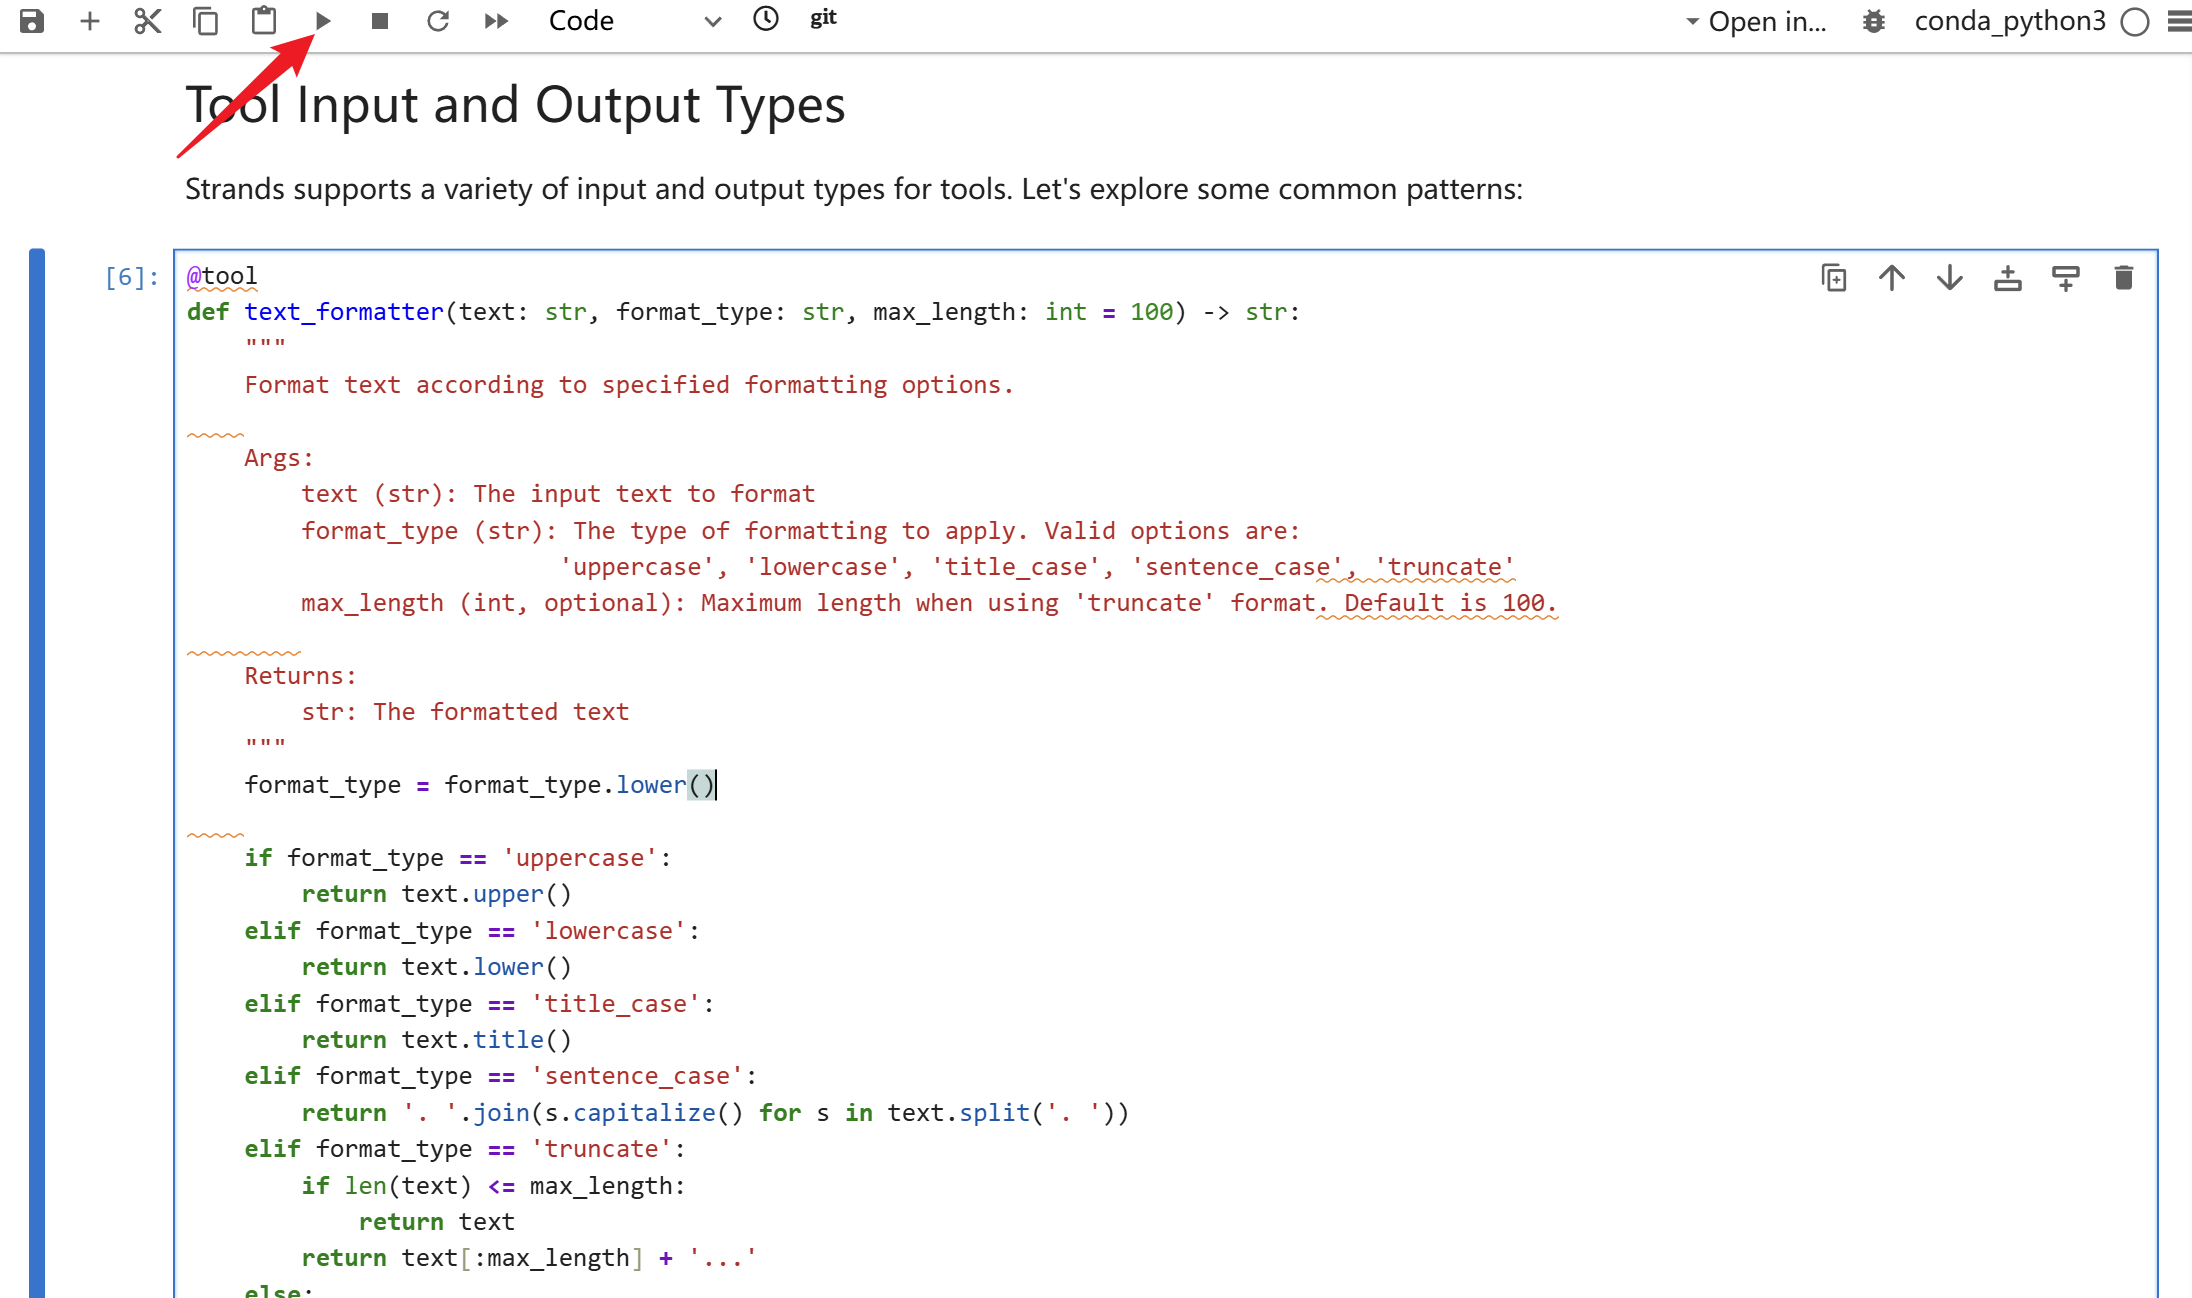The width and height of the screenshot is (2192, 1298).
Task: Click the clock icon in the toolbar
Action: pos(766,19)
